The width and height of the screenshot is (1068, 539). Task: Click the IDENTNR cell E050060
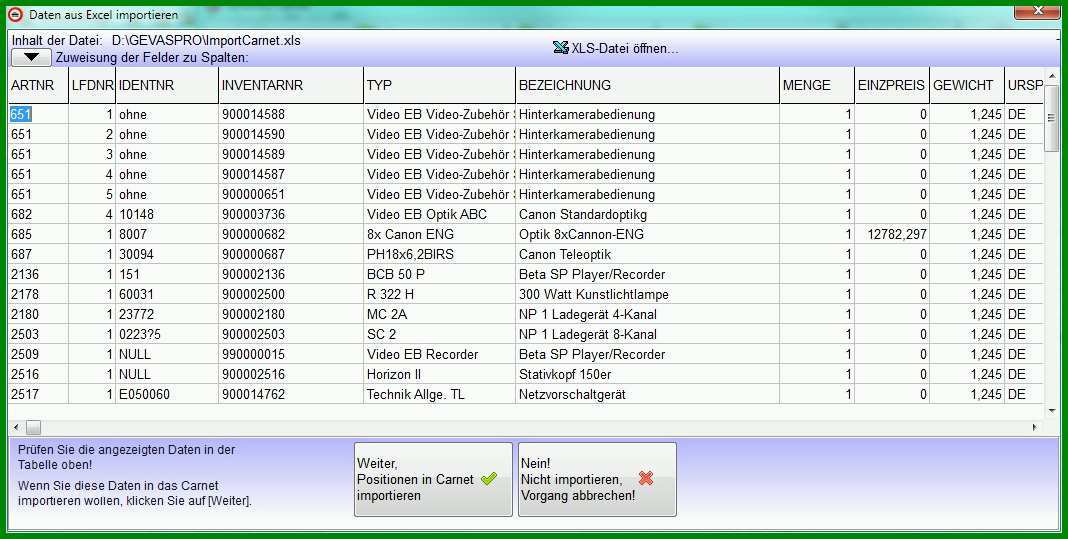click(168, 394)
